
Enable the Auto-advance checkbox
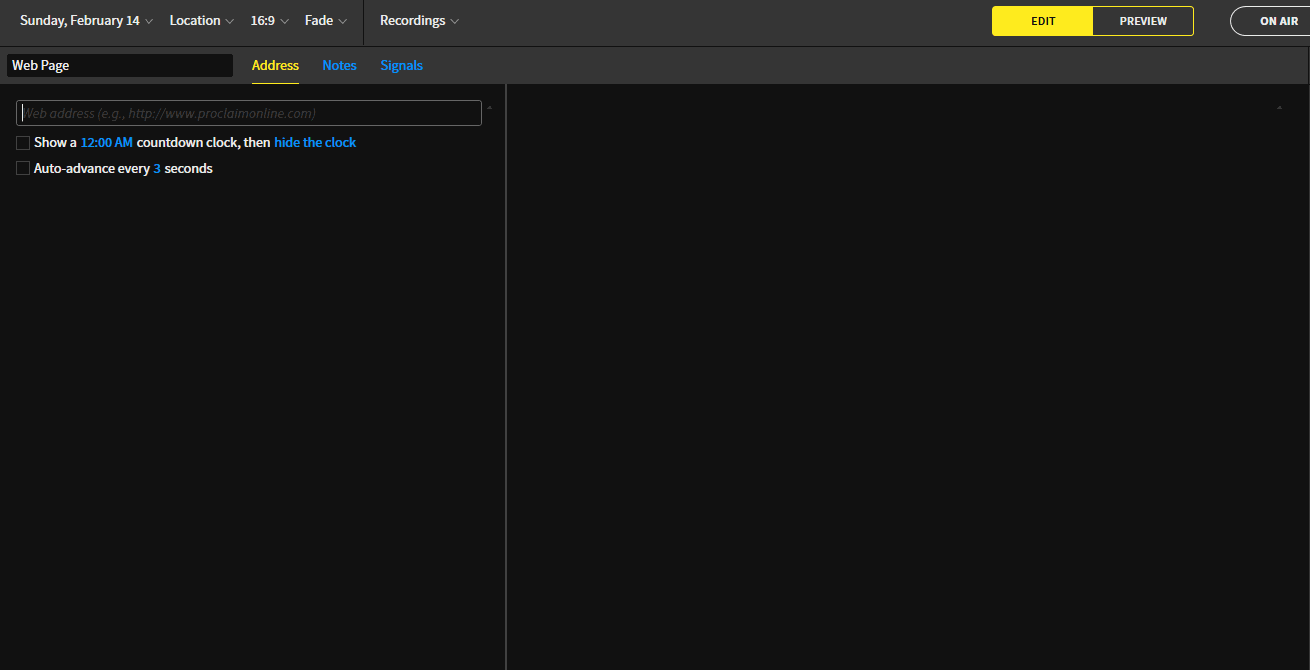[x=23, y=169]
